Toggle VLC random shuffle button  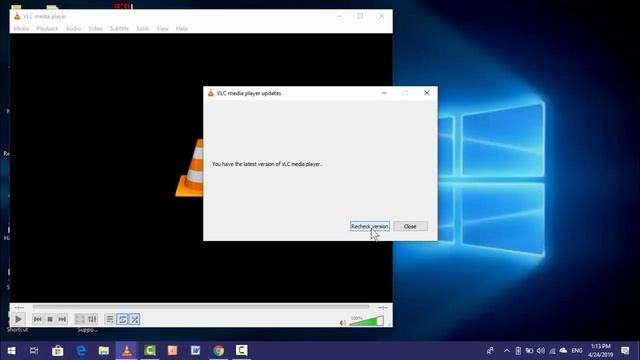(135, 319)
